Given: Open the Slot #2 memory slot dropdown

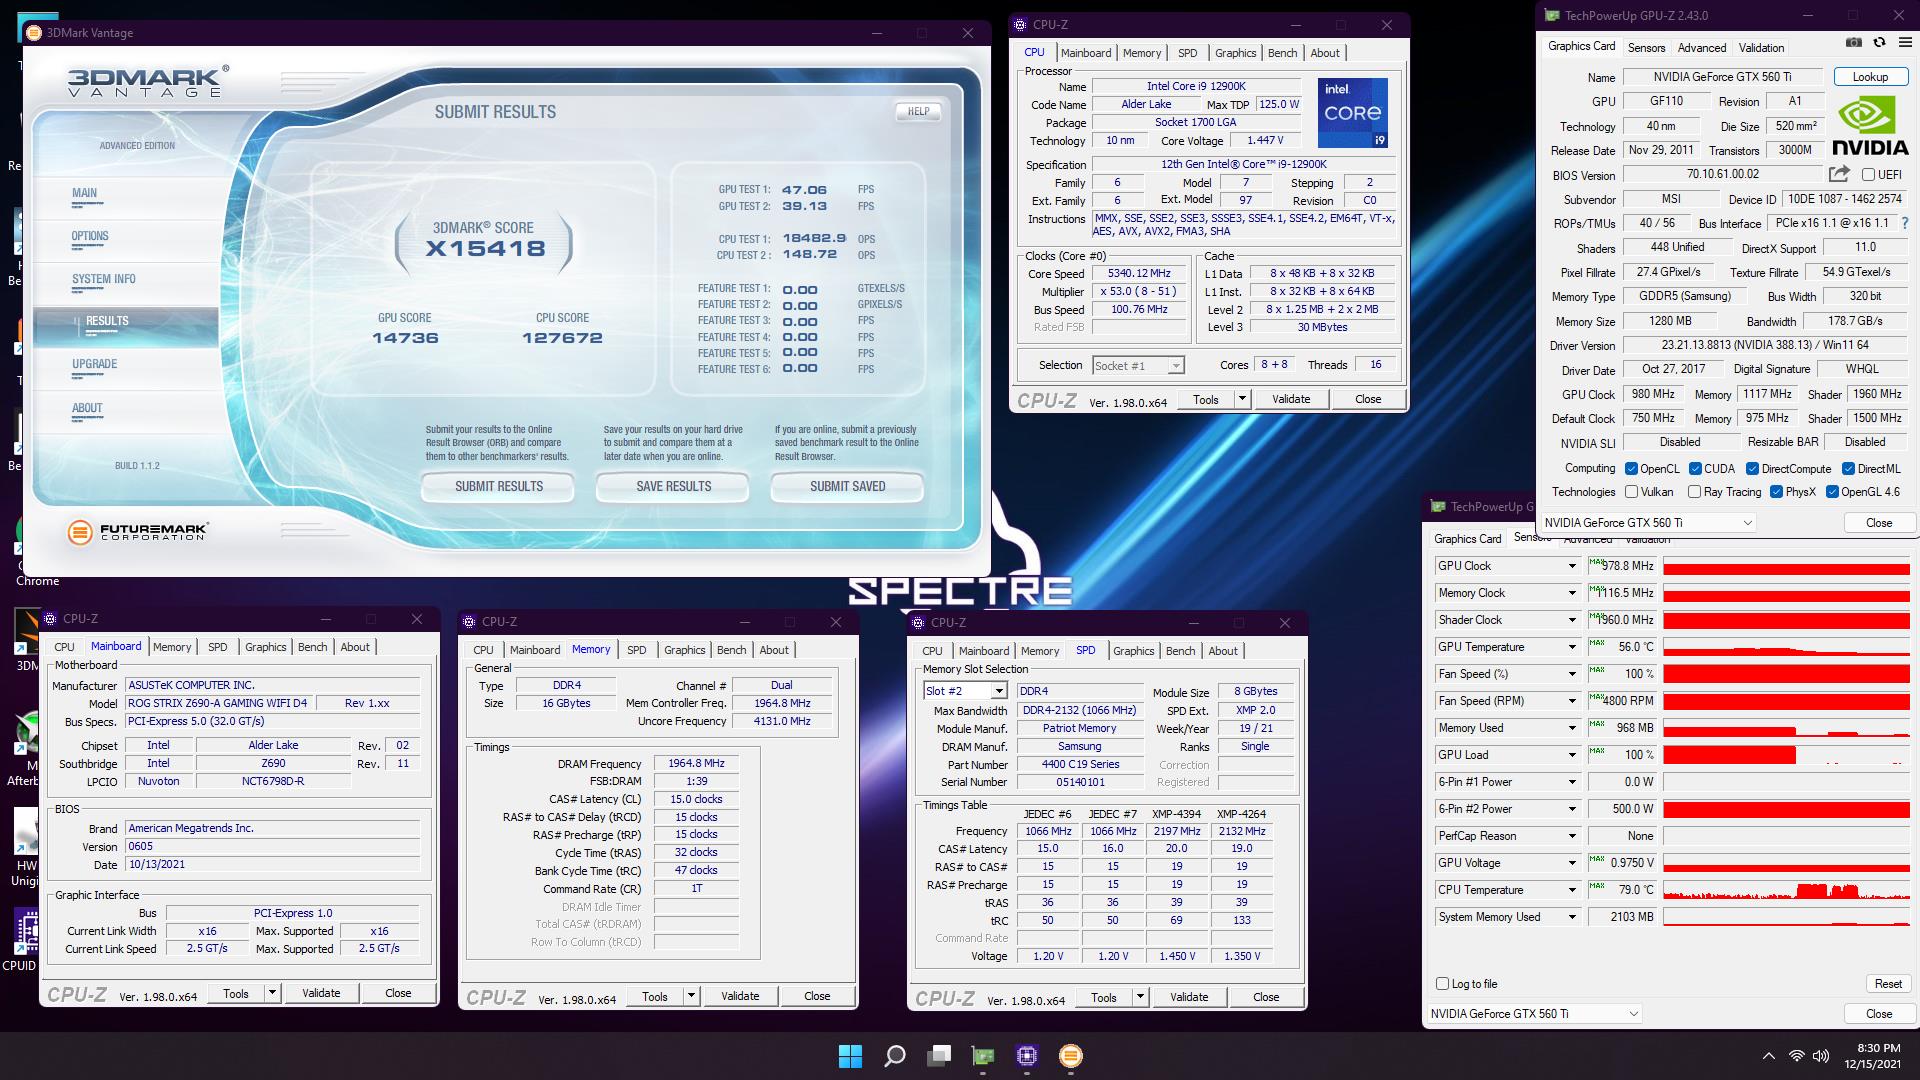Looking at the screenshot, I should point(965,691).
